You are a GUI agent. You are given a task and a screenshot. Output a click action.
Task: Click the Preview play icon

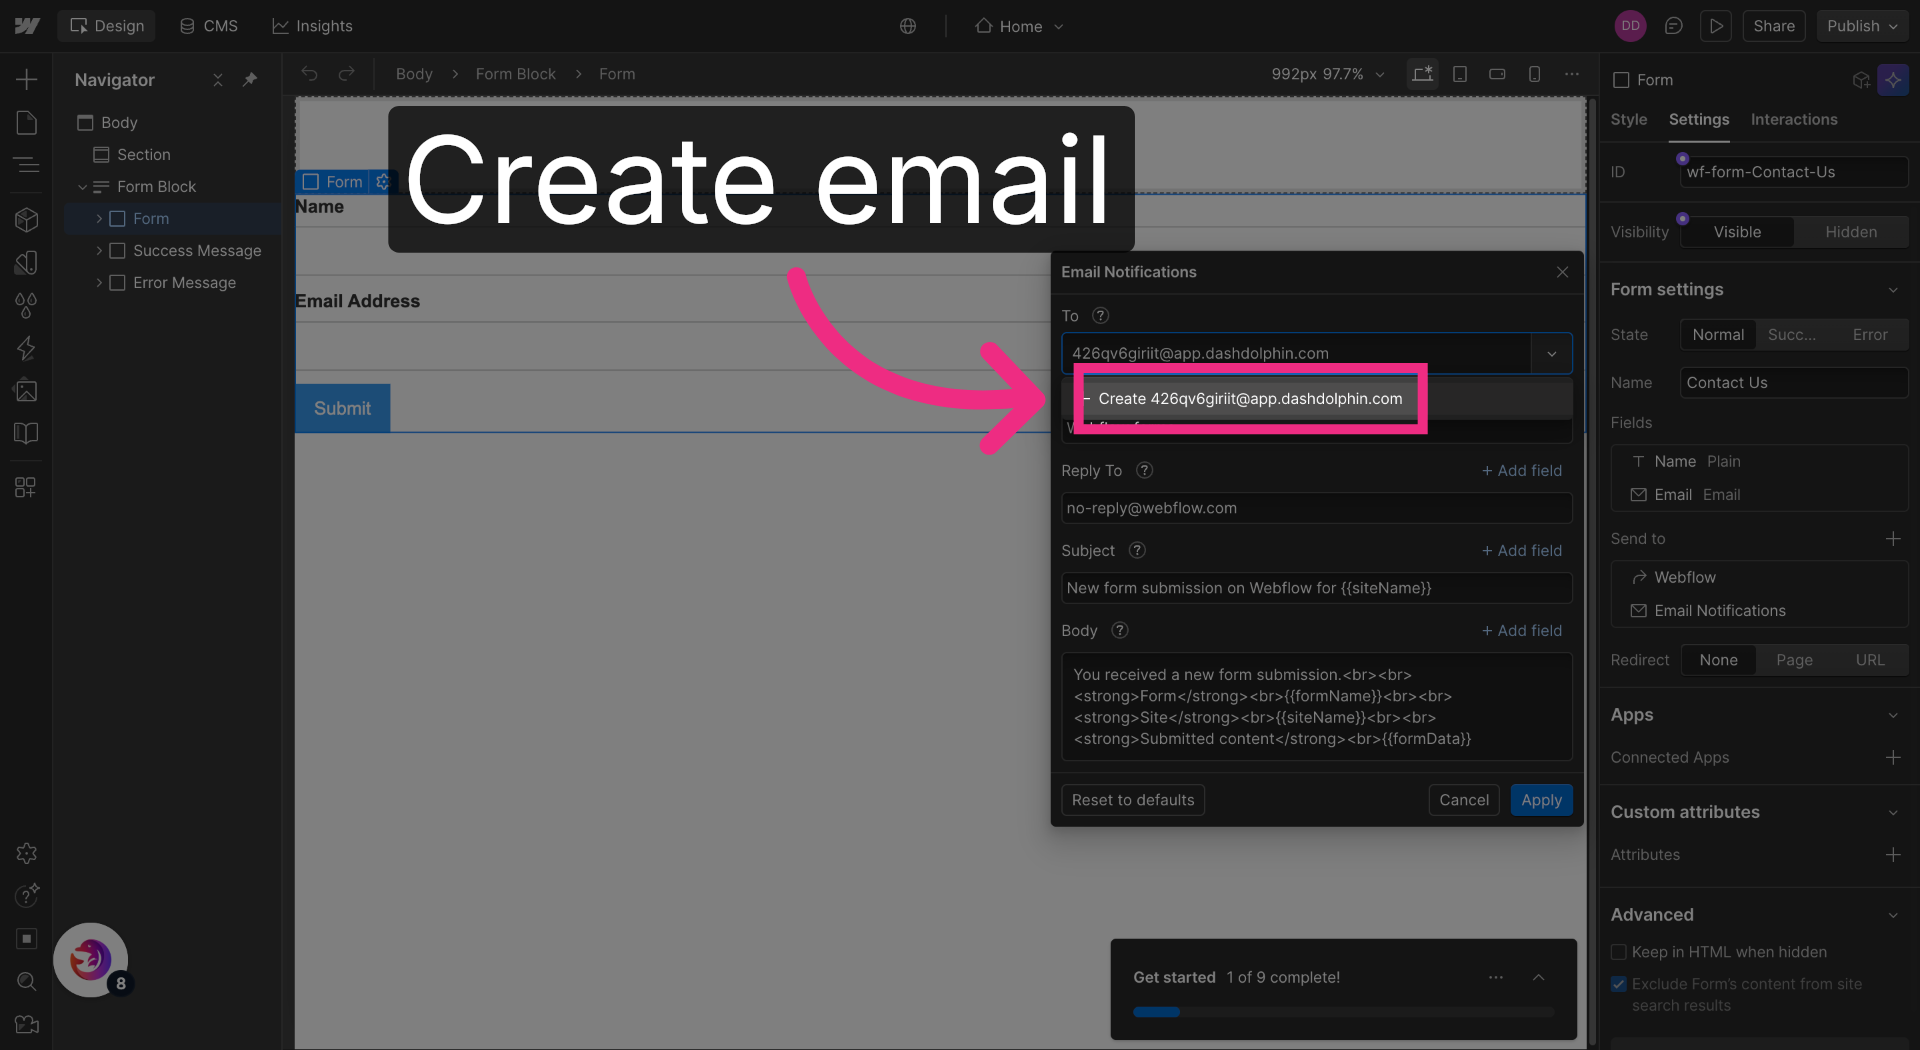point(1716,26)
